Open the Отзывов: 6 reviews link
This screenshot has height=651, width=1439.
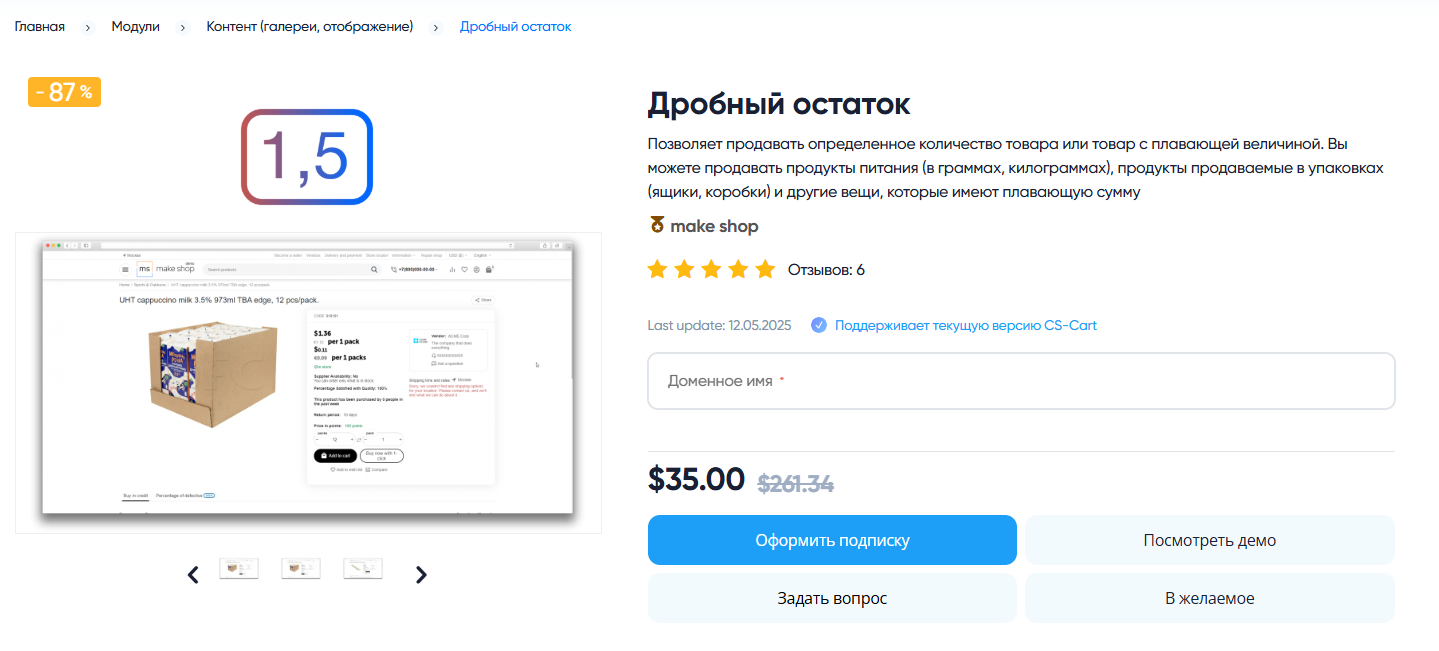point(826,270)
